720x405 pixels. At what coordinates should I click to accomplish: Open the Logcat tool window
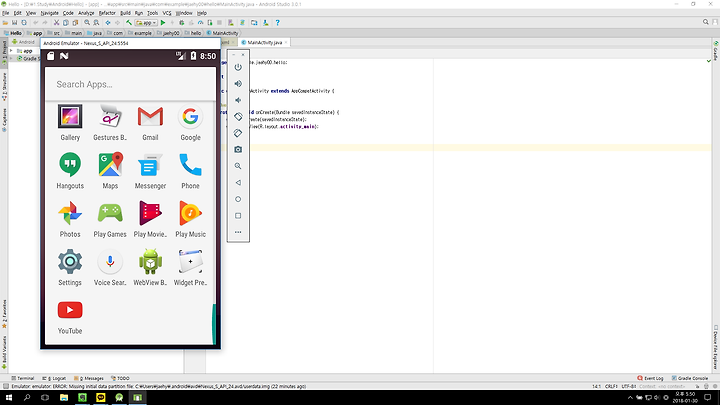(x=54, y=378)
